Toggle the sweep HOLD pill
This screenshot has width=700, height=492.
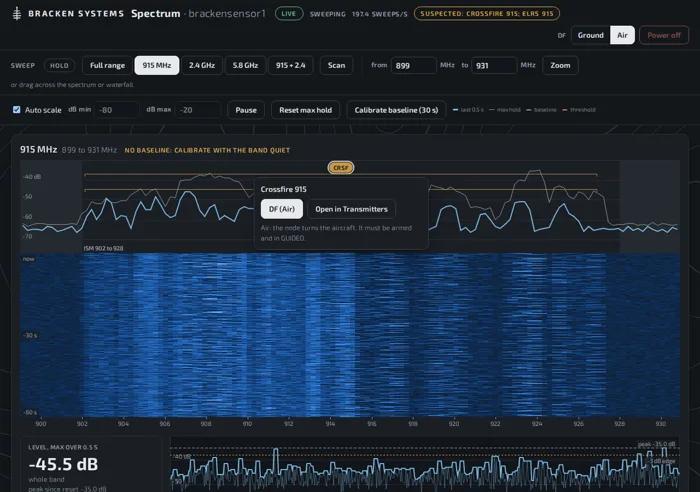tap(59, 65)
